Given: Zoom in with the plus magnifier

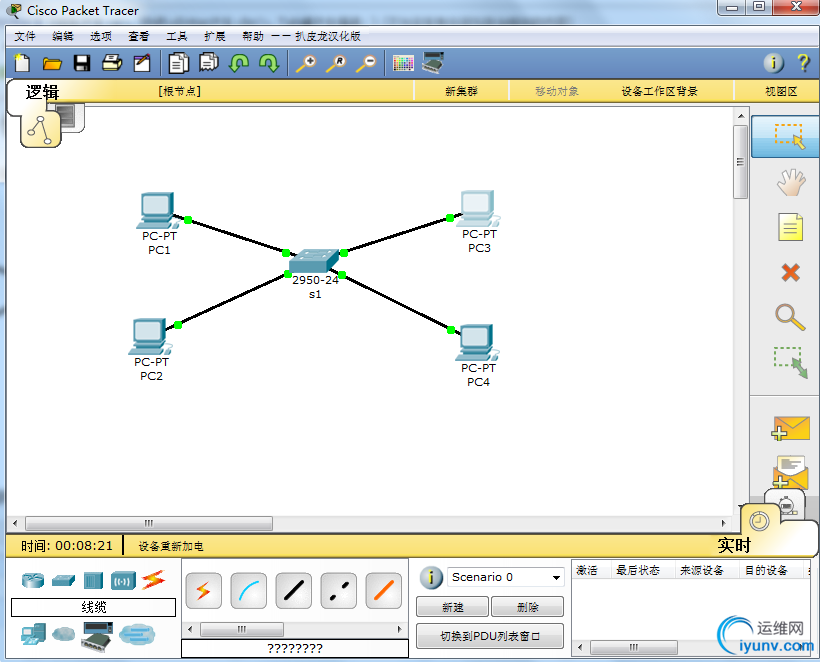Looking at the screenshot, I should coord(306,63).
